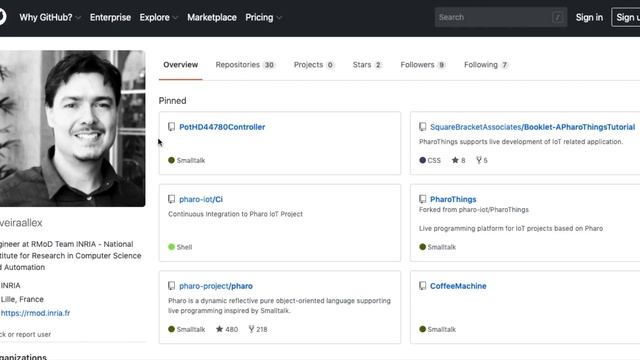The image size is (640, 360).
Task: Click 'Forked from pharo-iot/PharoThings' text
Action: [x=473, y=210]
